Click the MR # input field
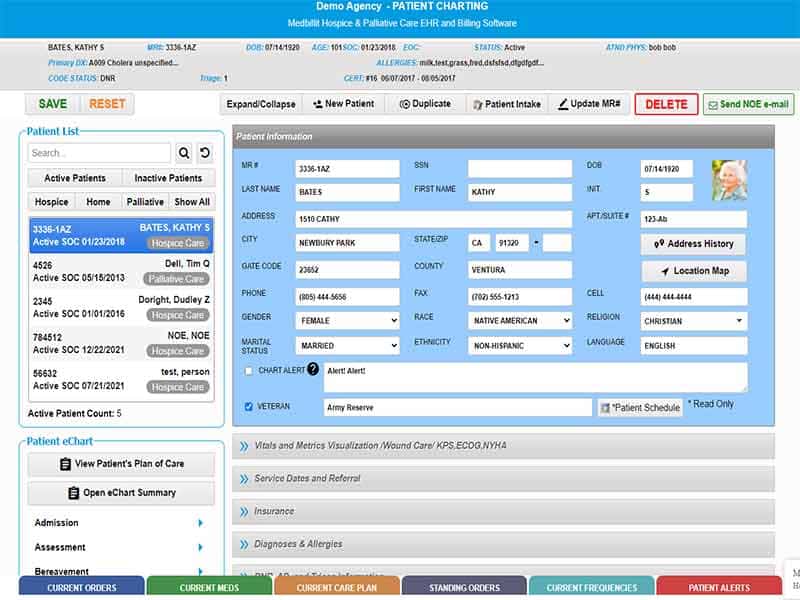 [347, 168]
